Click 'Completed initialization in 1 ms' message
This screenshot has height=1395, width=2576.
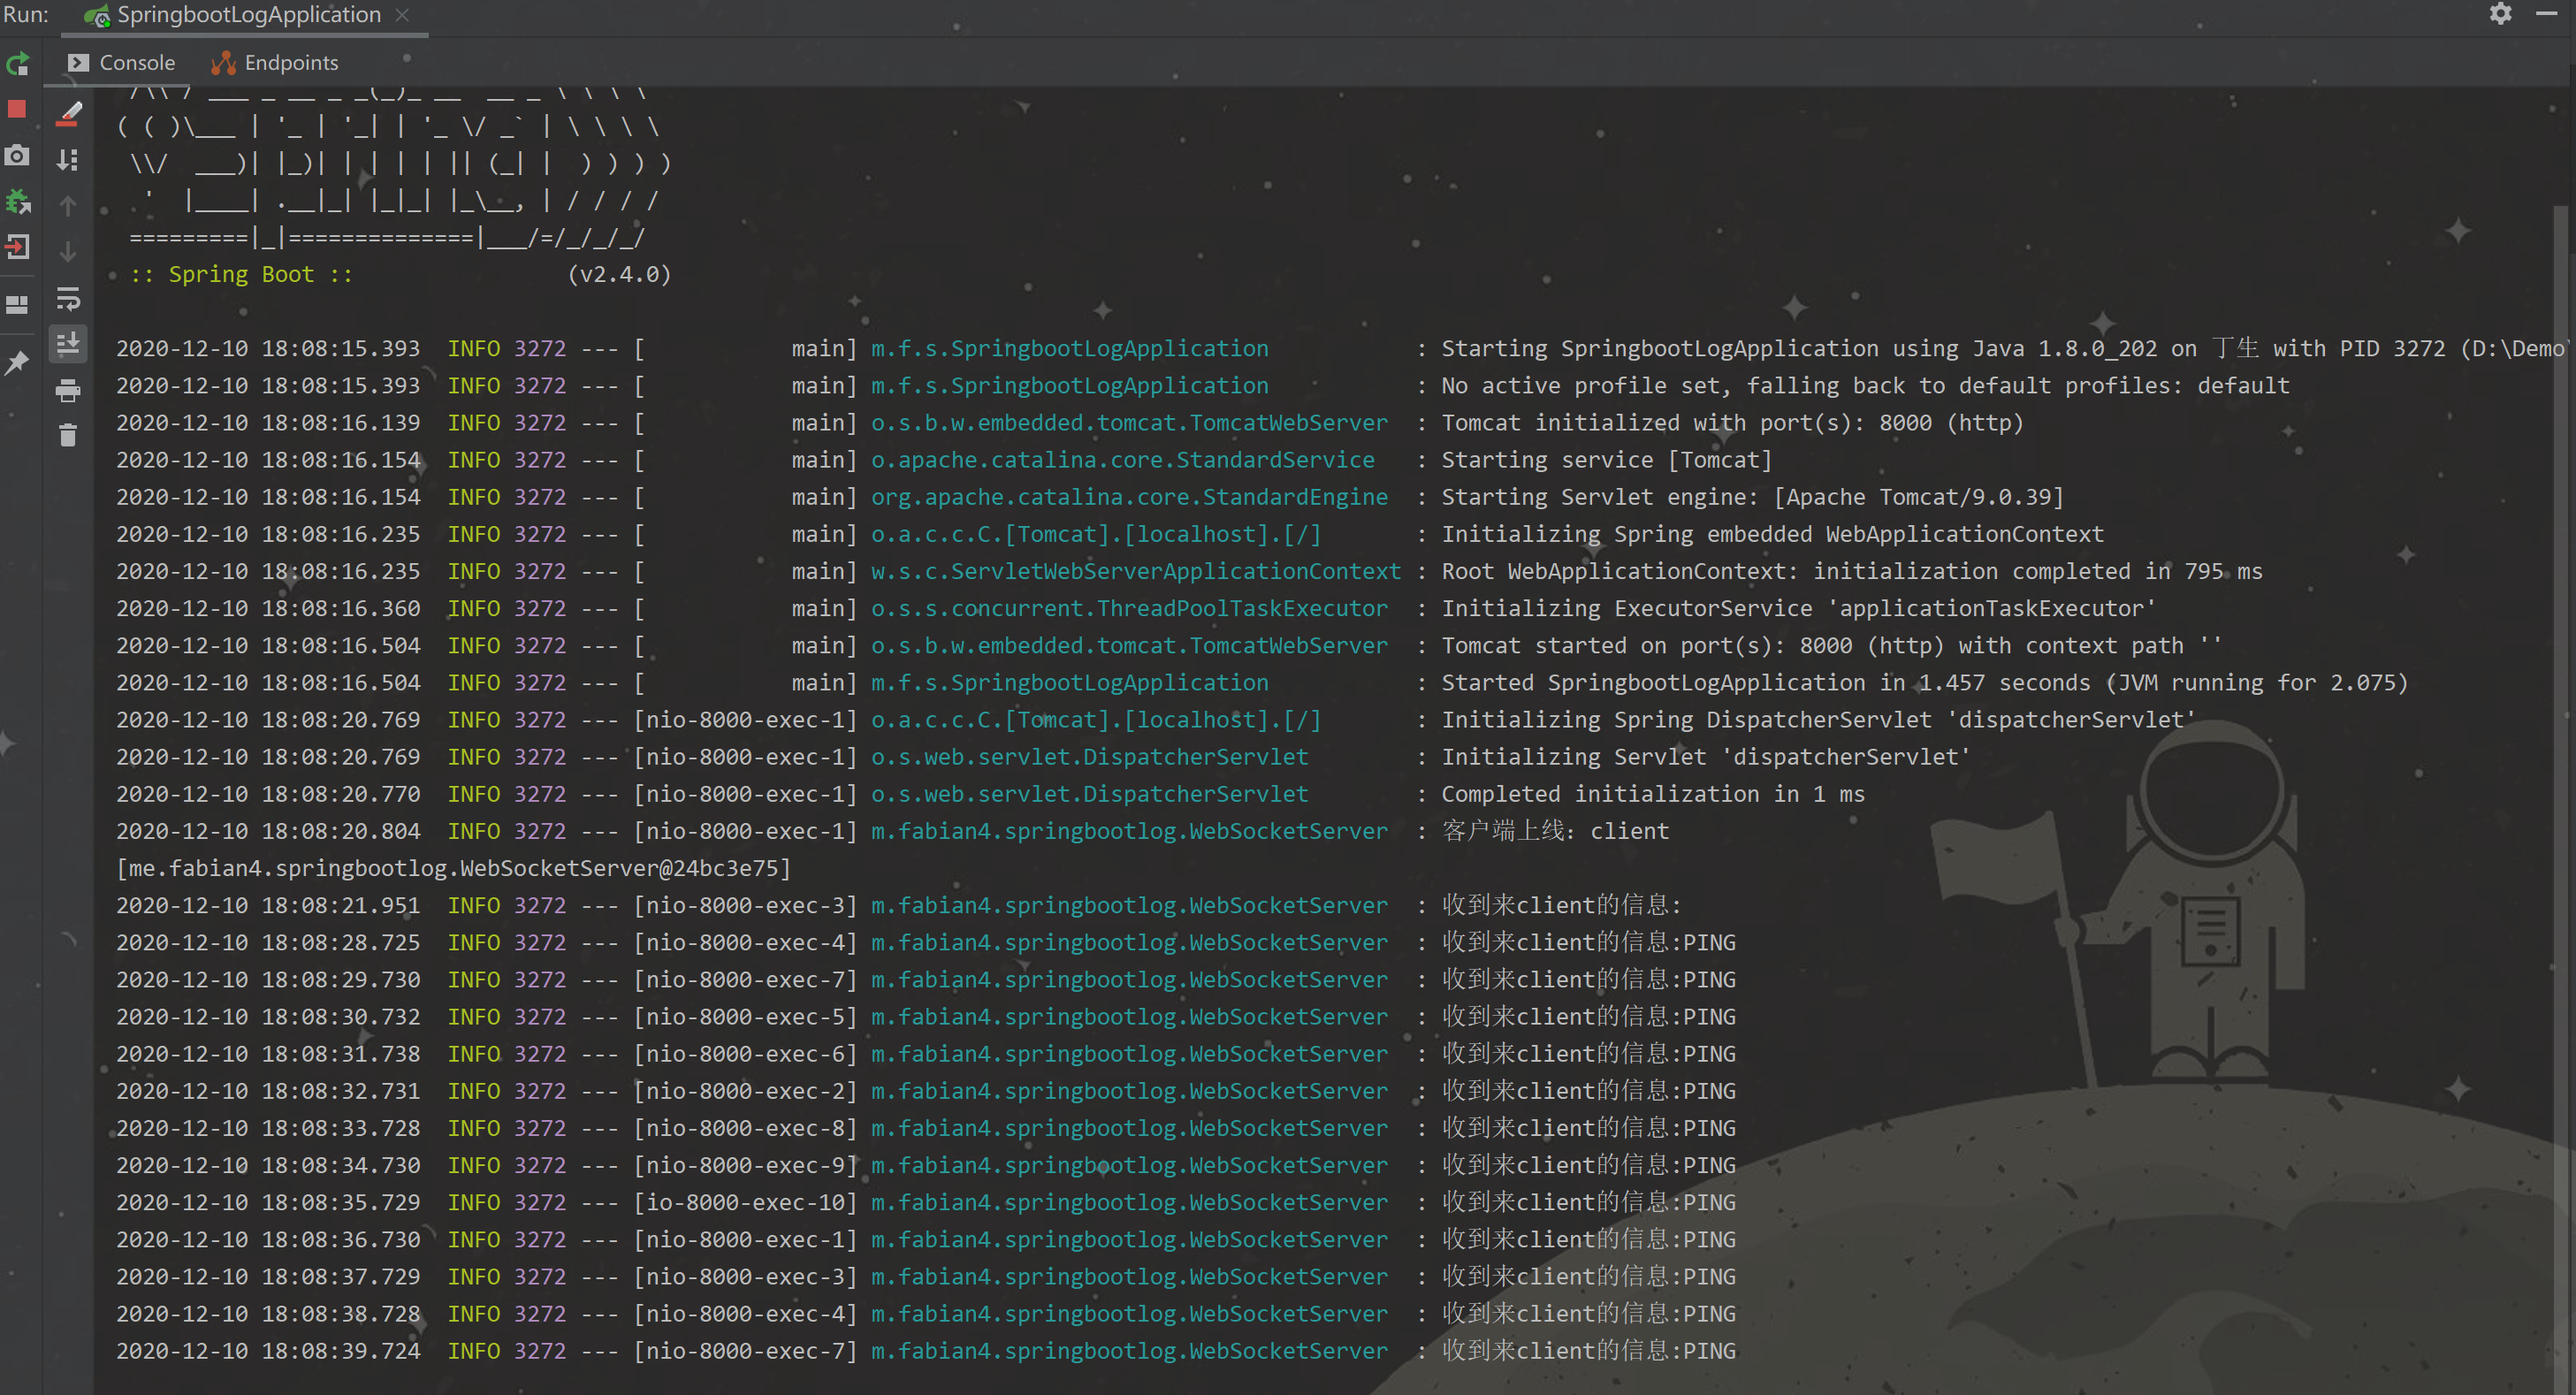[1652, 794]
